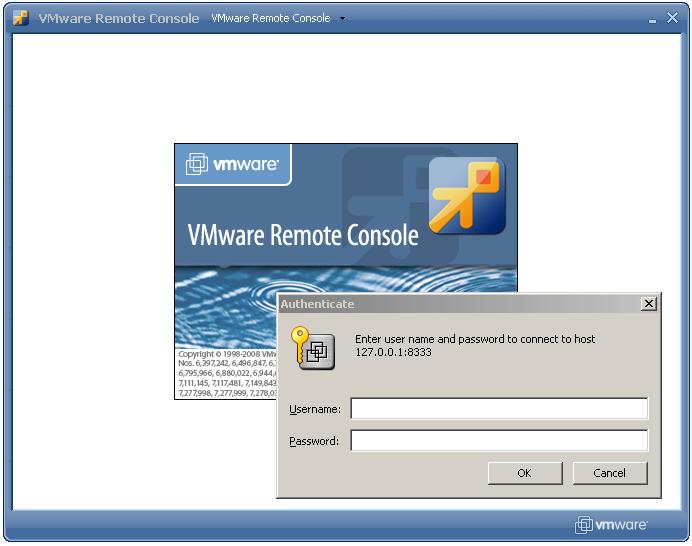Image resolution: width=692 pixels, height=546 pixels.
Task: Click the 'Authenticate' dialog title
Action: (317, 304)
